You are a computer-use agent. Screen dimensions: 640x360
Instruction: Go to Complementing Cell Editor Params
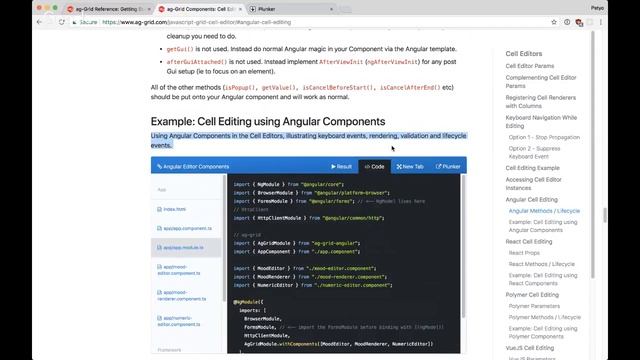point(541,82)
